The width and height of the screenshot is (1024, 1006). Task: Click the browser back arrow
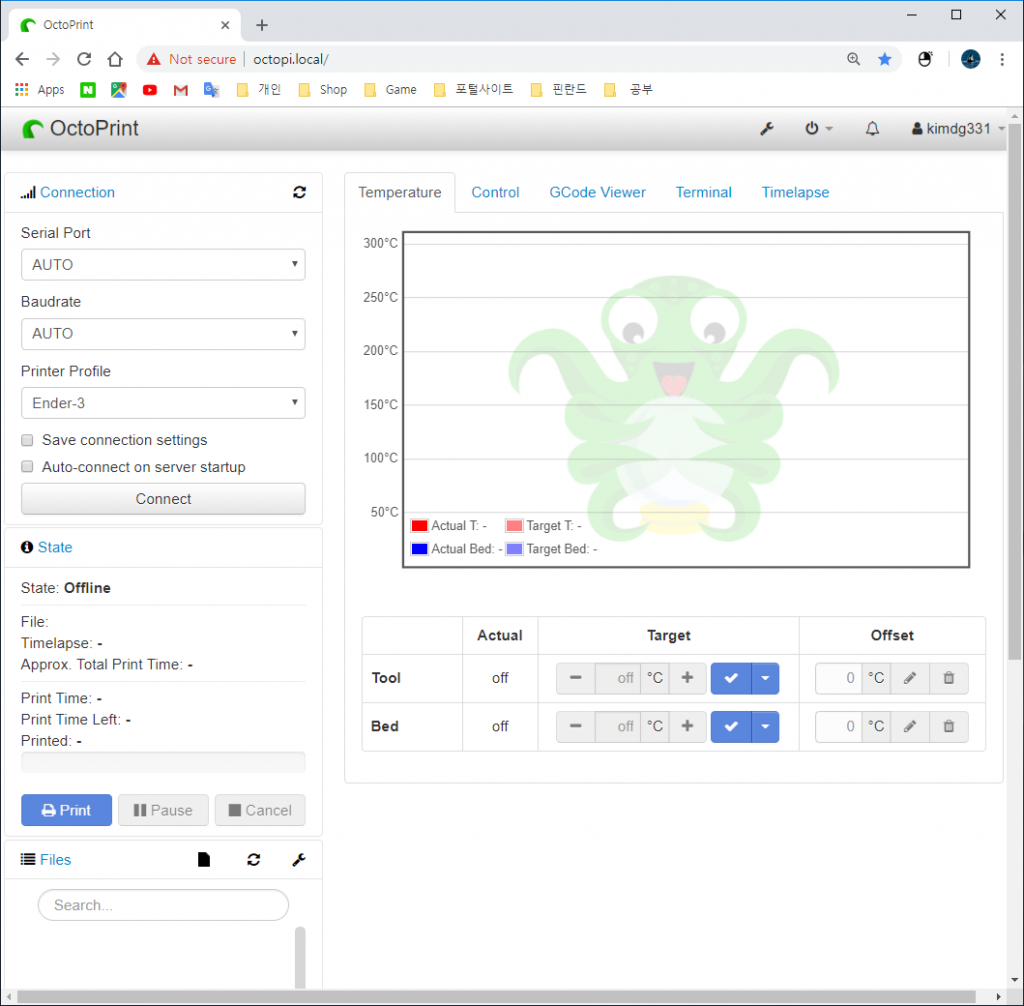point(22,59)
